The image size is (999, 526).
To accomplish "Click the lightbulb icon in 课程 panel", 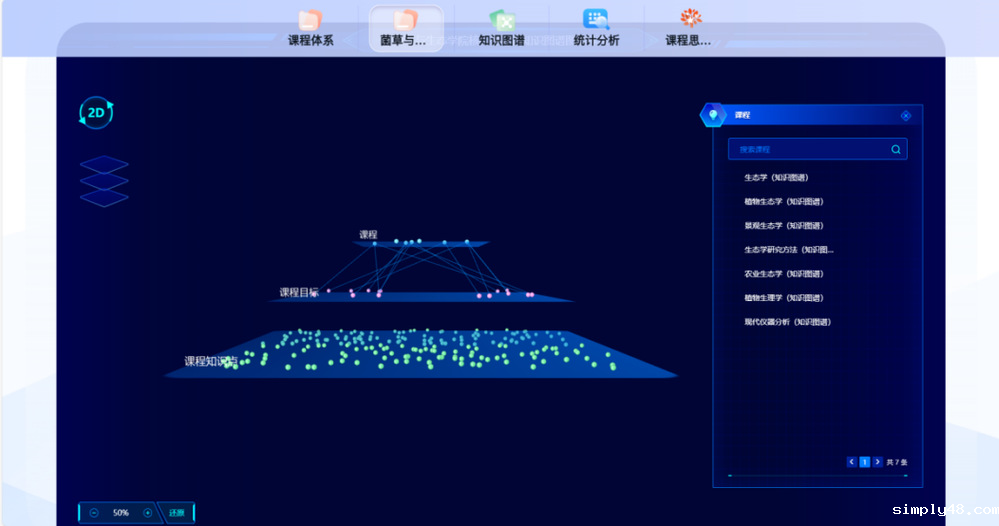I will pyautogui.click(x=713, y=115).
